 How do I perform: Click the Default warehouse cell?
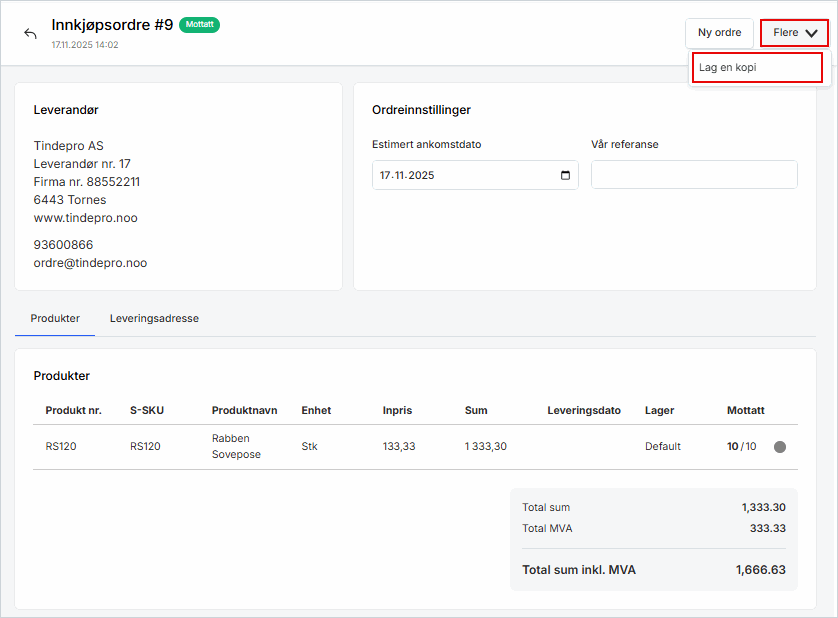[x=662, y=447]
